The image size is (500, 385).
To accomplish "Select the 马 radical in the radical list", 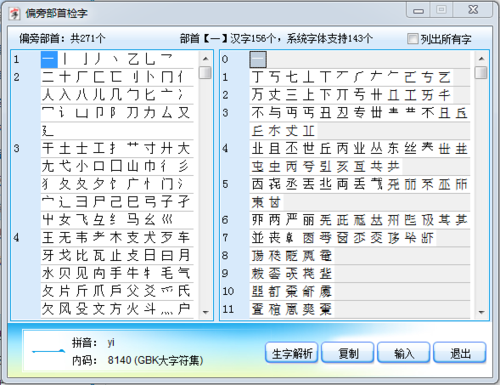I will tap(133, 220).
